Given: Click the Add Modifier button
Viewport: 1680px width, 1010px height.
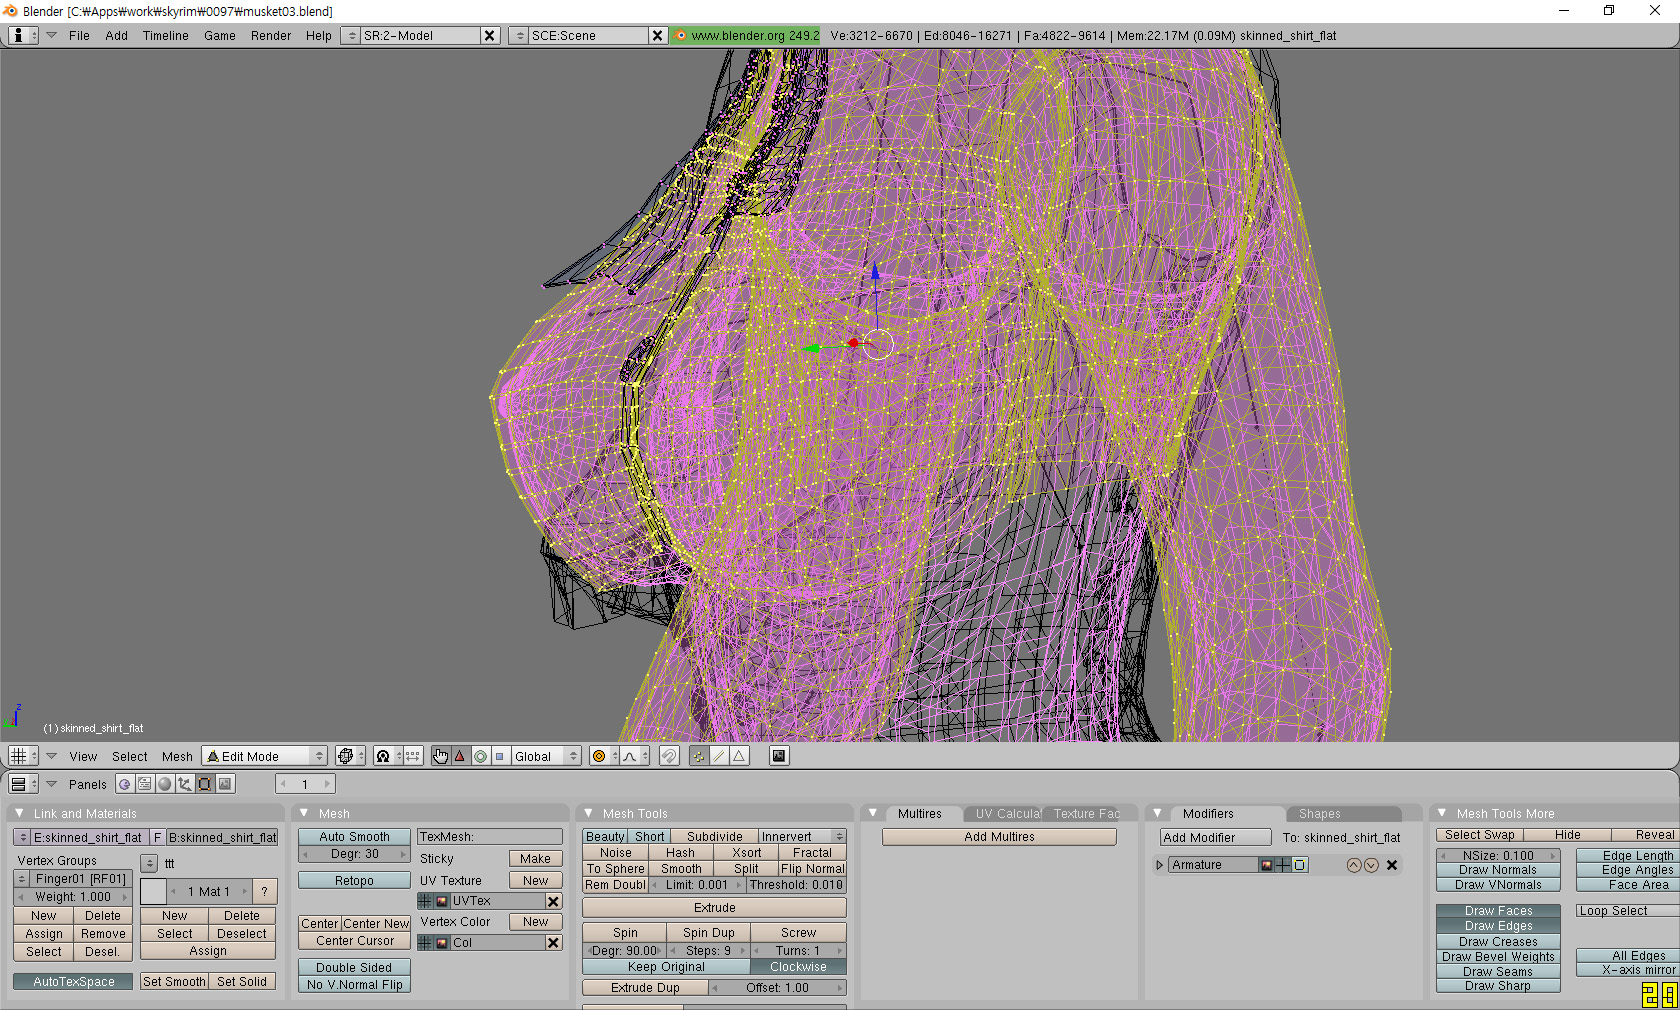Looking at the screenshot, I should (x=1215, y=837).
